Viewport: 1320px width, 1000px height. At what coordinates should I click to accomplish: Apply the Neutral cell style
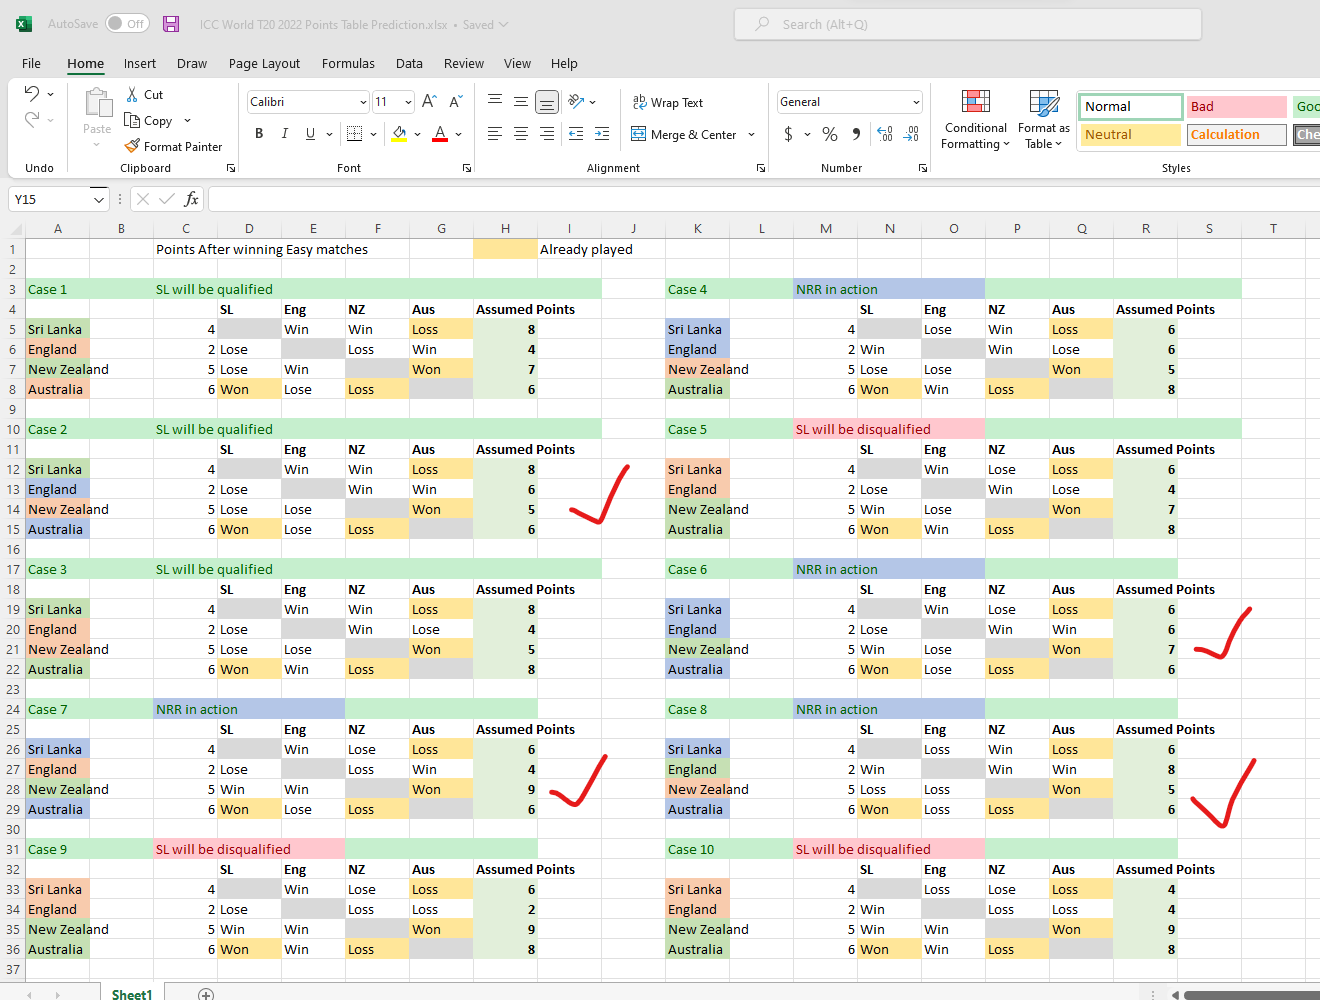click(x=1131, y=134)
